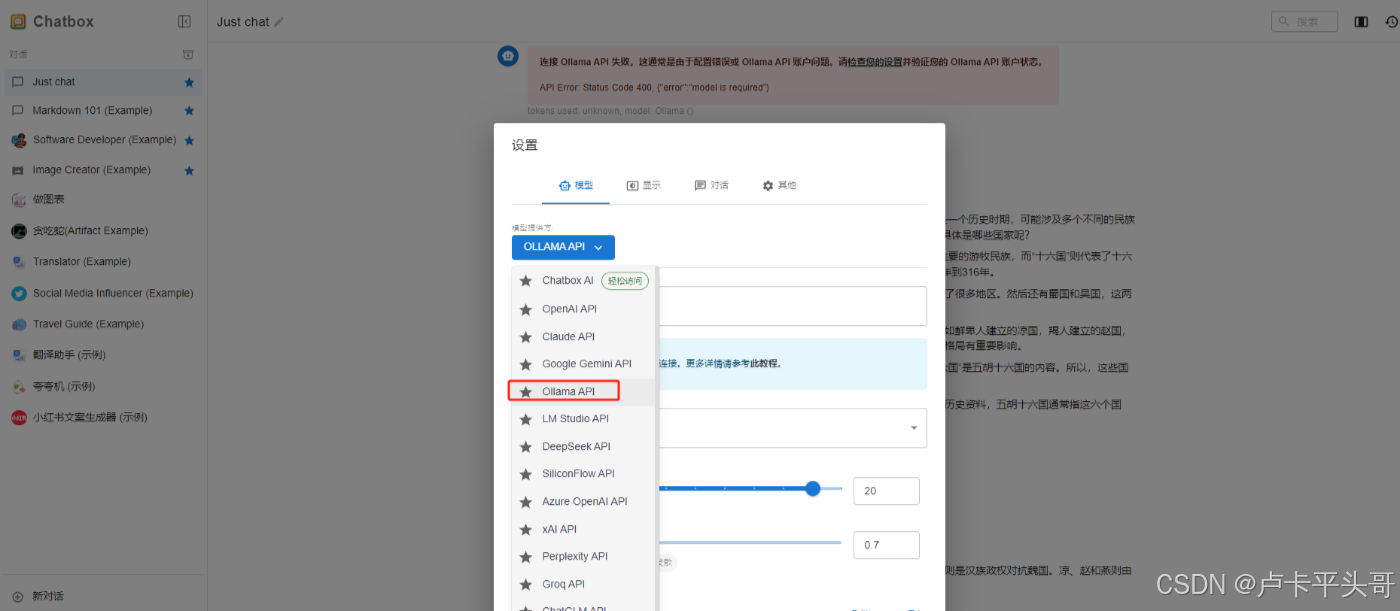Click star icon beside Groq API

tap(526, 584)
